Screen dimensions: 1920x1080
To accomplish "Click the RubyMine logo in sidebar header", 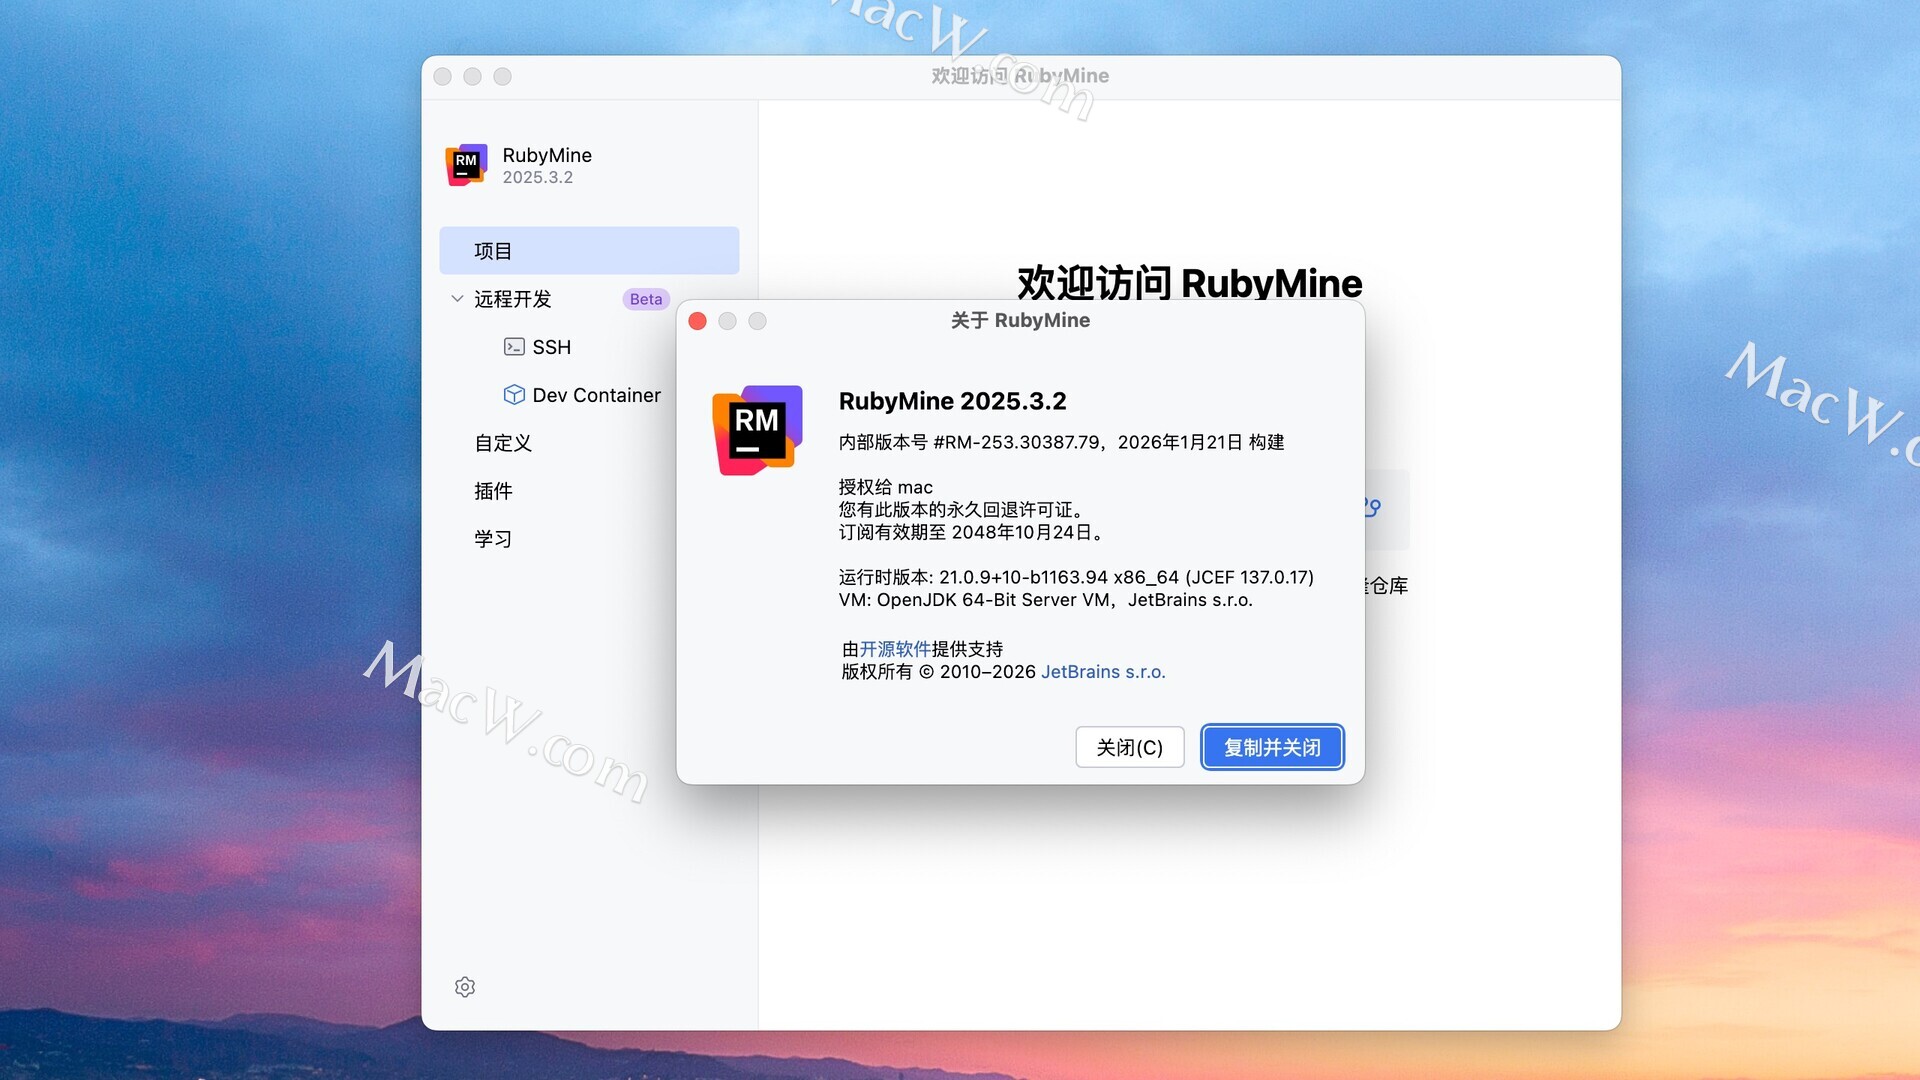I will coord(466,165).
